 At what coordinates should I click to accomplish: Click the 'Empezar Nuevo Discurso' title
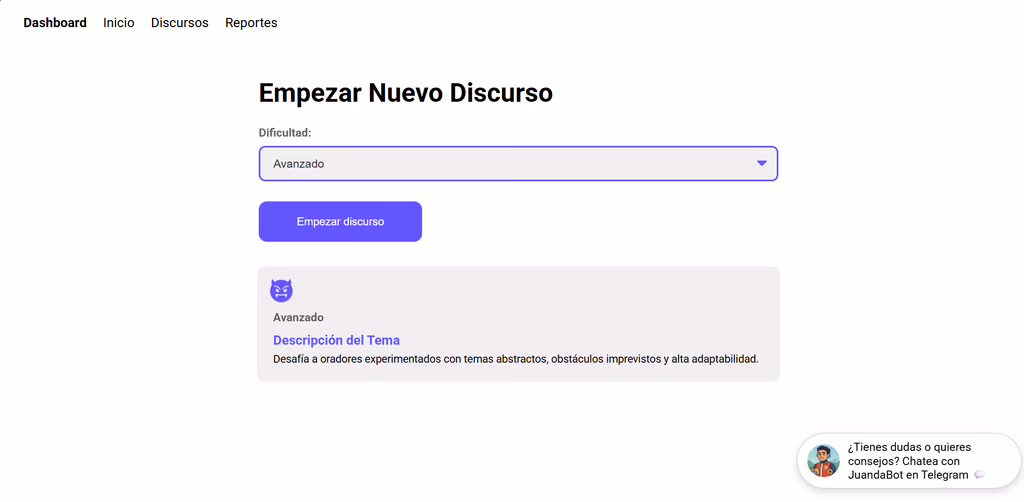point(406,93)
